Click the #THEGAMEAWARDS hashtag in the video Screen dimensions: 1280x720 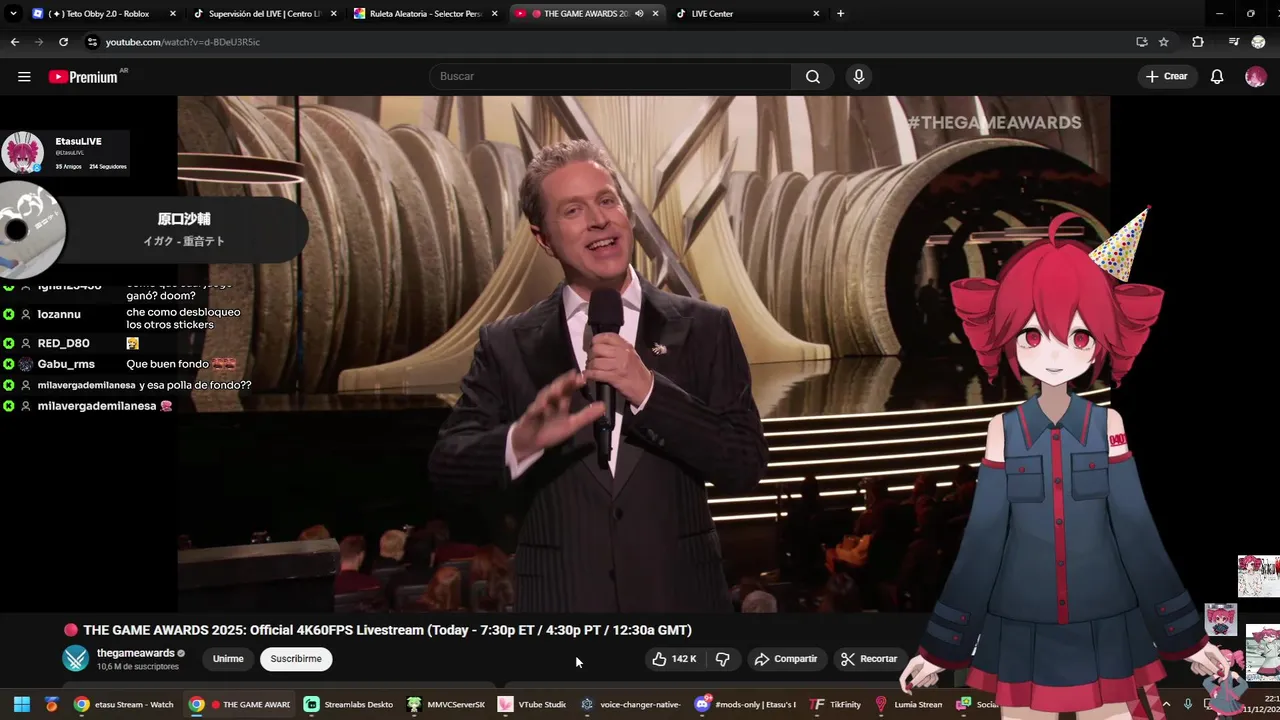(x=994, y=123)
